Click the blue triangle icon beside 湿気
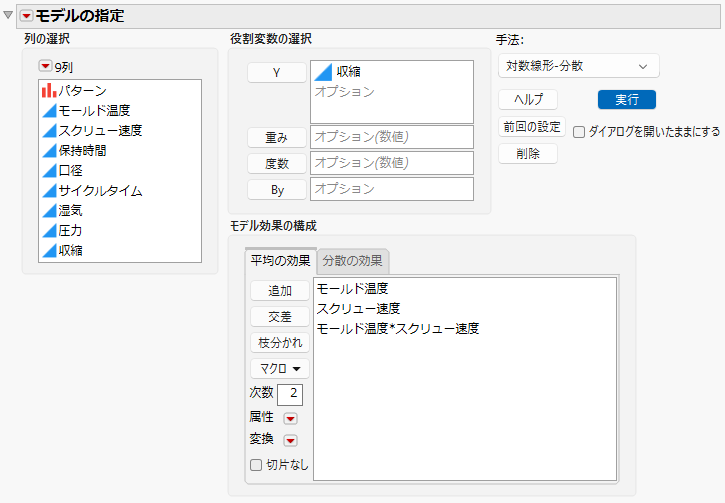This screenshot has height=503, width=725. 49,211
